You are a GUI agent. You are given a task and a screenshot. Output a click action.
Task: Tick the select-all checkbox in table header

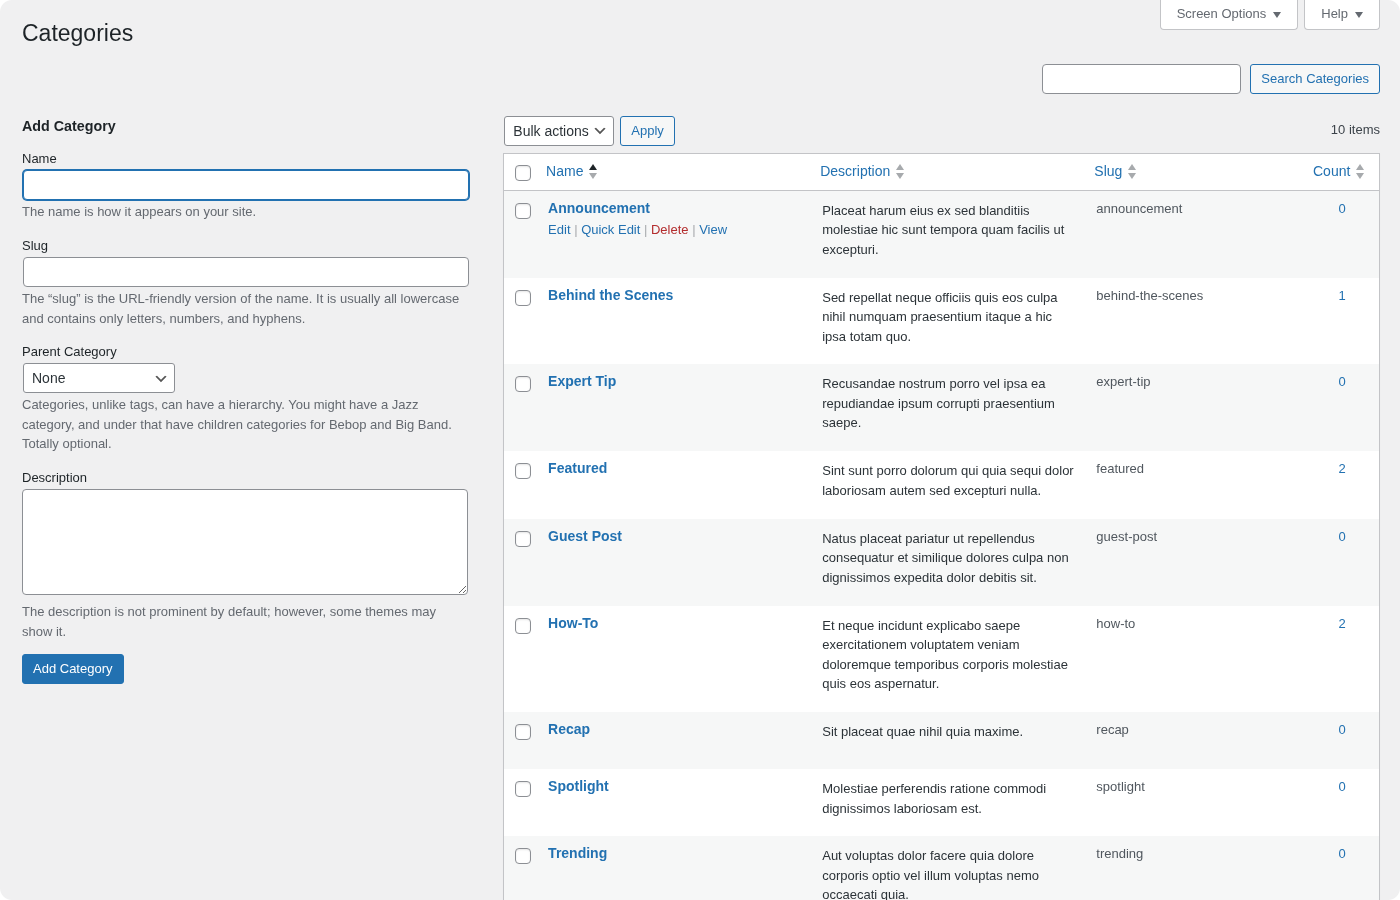523,173
